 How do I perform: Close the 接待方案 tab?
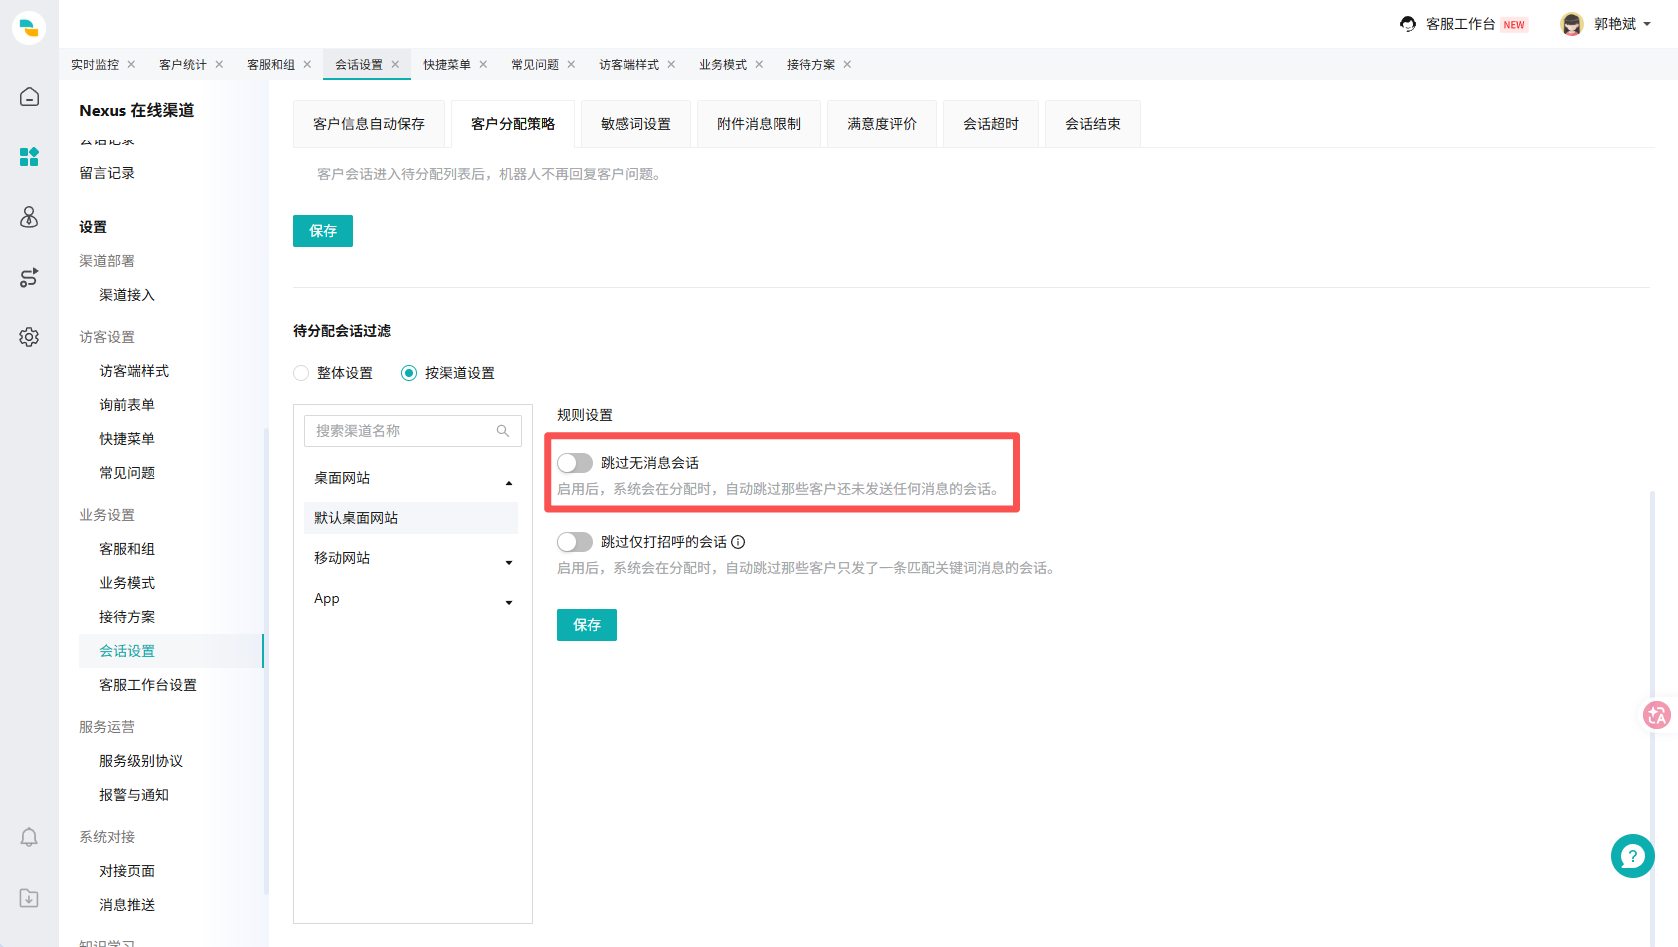click(847, 64)
